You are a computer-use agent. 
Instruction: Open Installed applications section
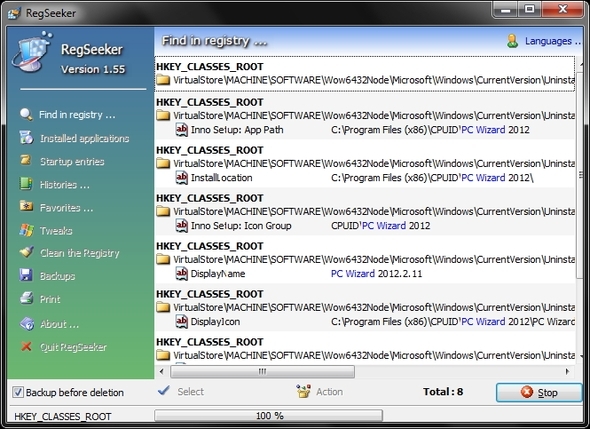(85, 138)
